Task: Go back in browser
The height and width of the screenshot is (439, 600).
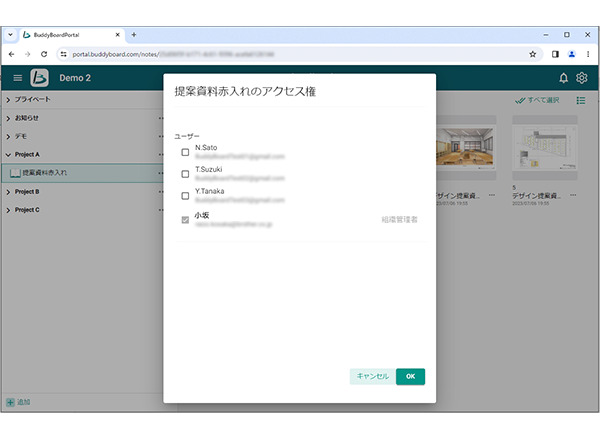Action: tap(11, 54)
